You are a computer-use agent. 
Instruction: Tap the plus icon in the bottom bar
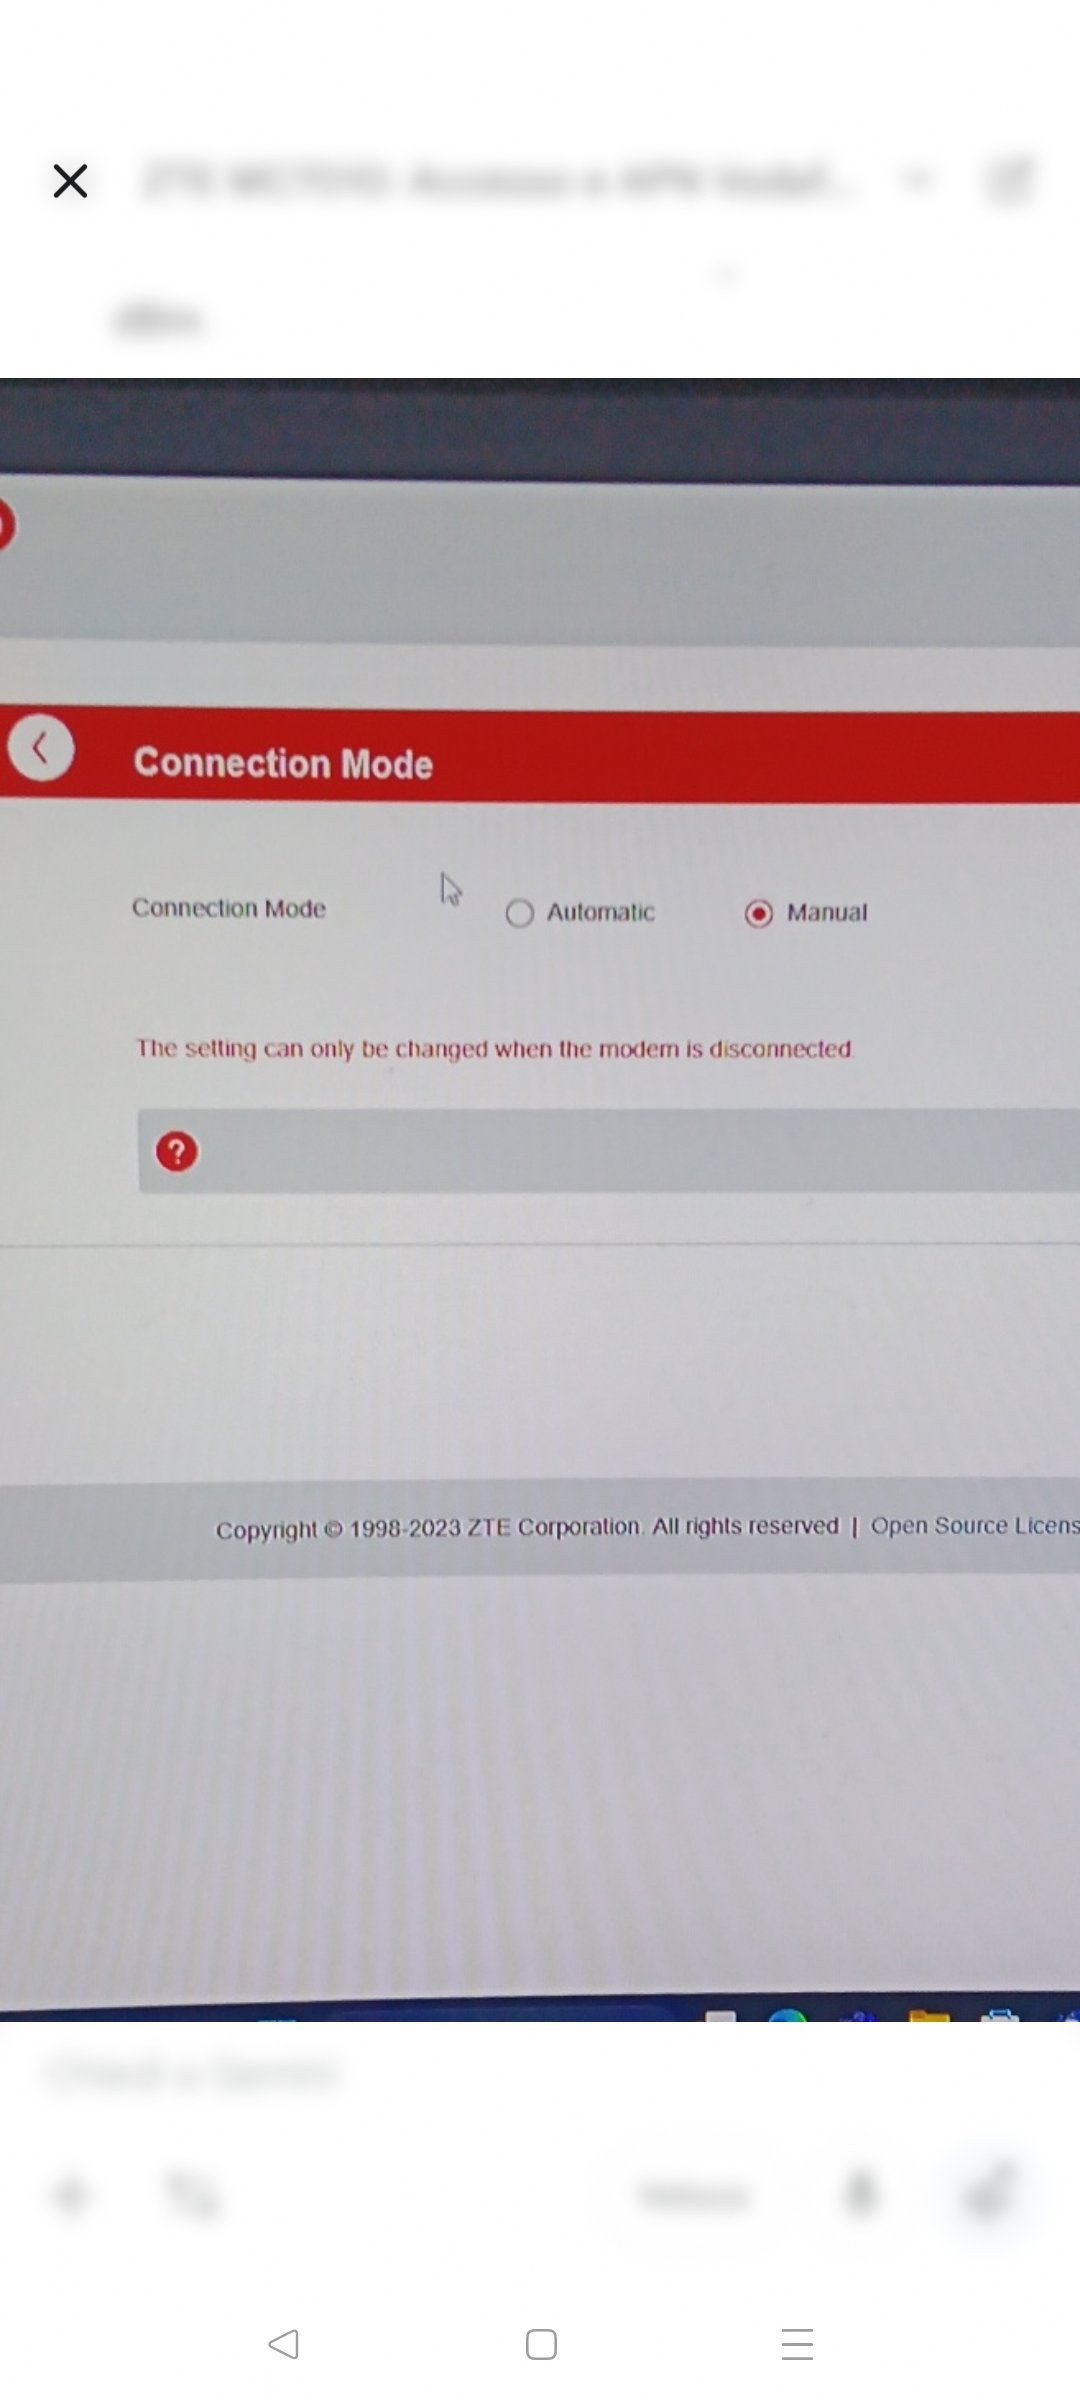point(71,2195)
